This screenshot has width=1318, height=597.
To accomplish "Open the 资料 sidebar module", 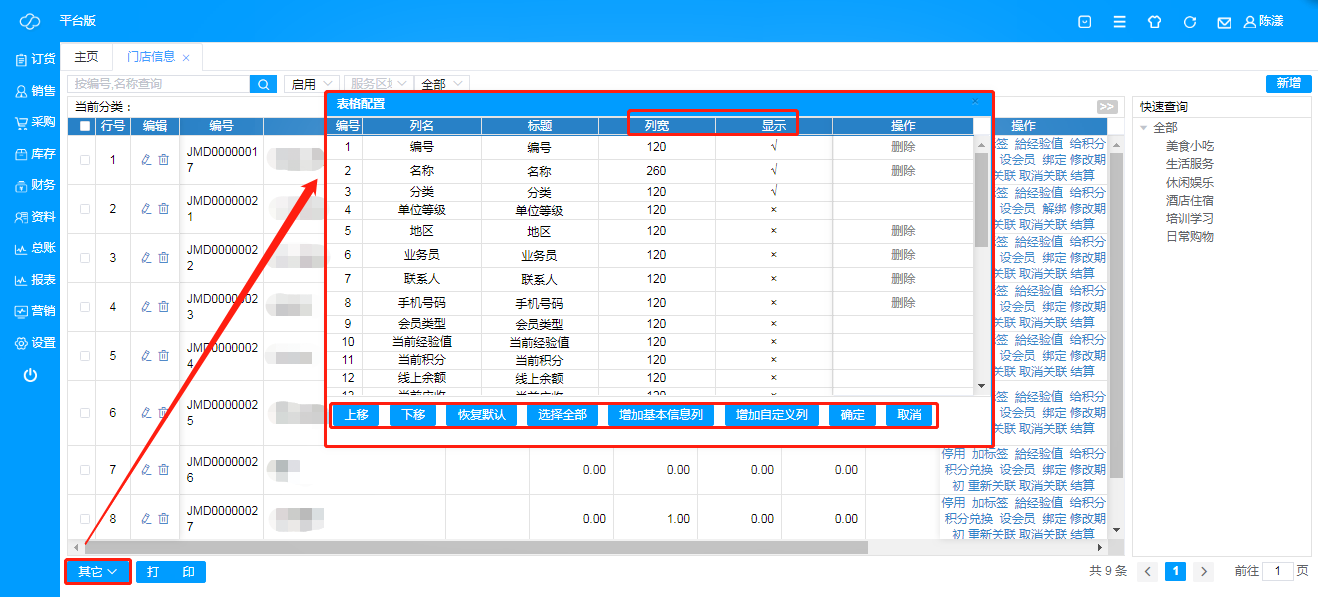I will click(35, 216).
